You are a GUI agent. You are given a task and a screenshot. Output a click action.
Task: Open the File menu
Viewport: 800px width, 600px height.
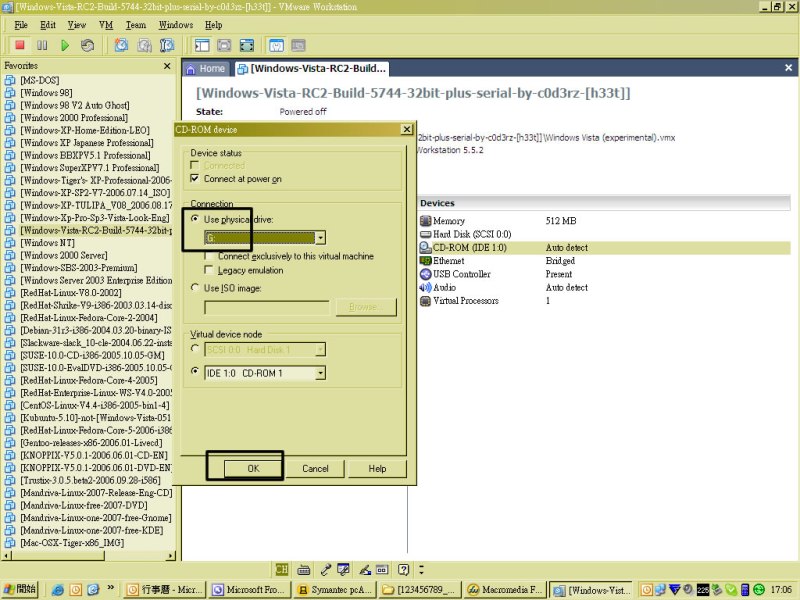(x=21, y=25)
